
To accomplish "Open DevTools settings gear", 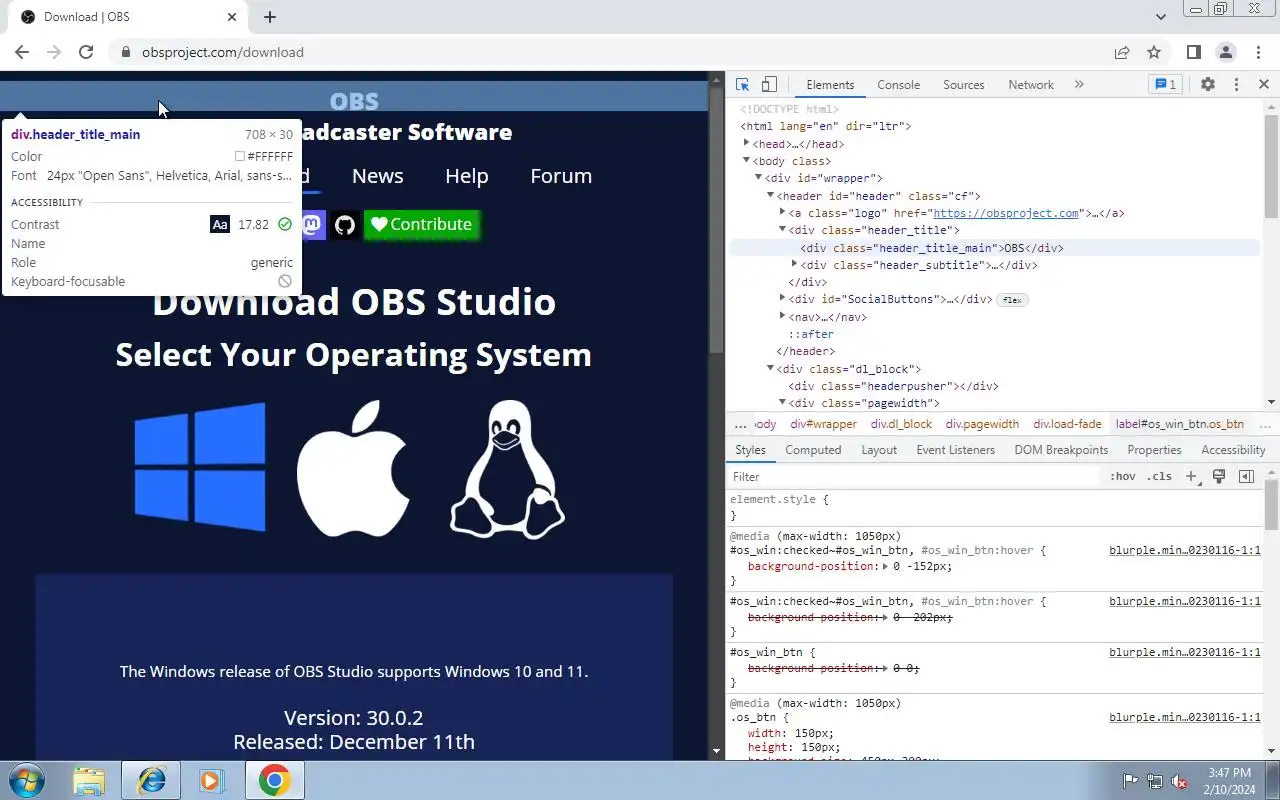I will 1208,85.
